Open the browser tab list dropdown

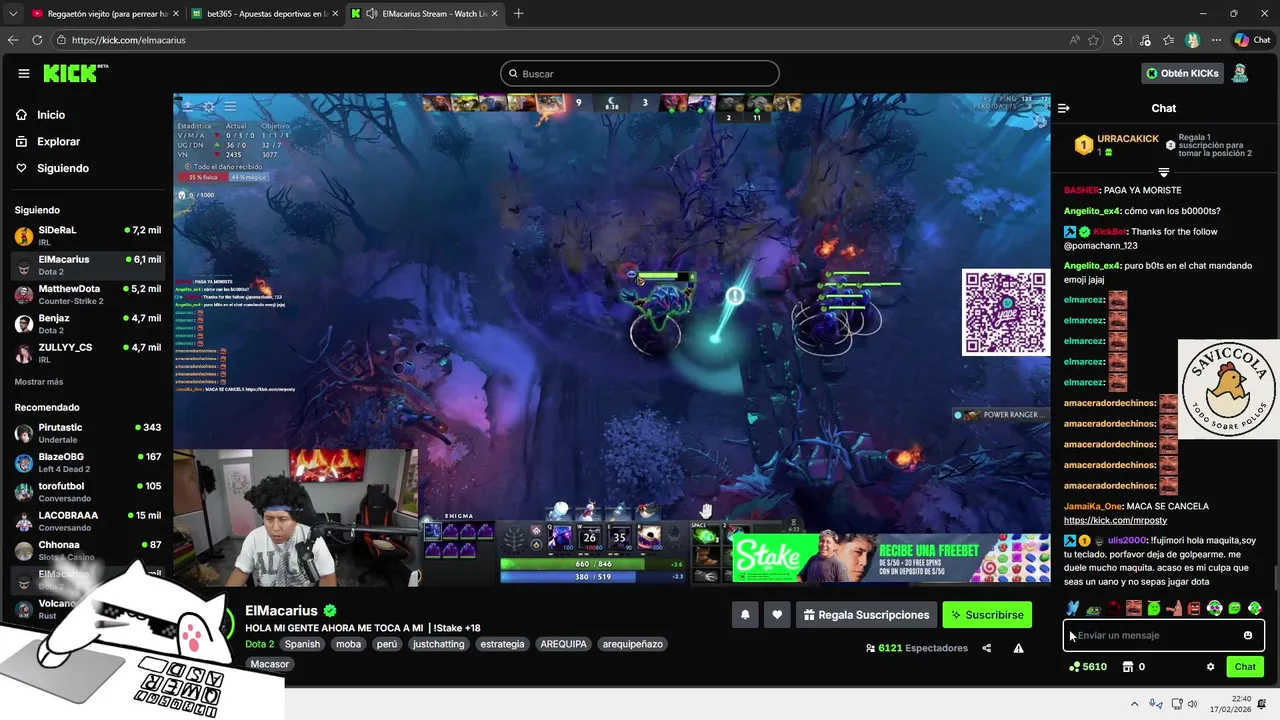(12, 13)
